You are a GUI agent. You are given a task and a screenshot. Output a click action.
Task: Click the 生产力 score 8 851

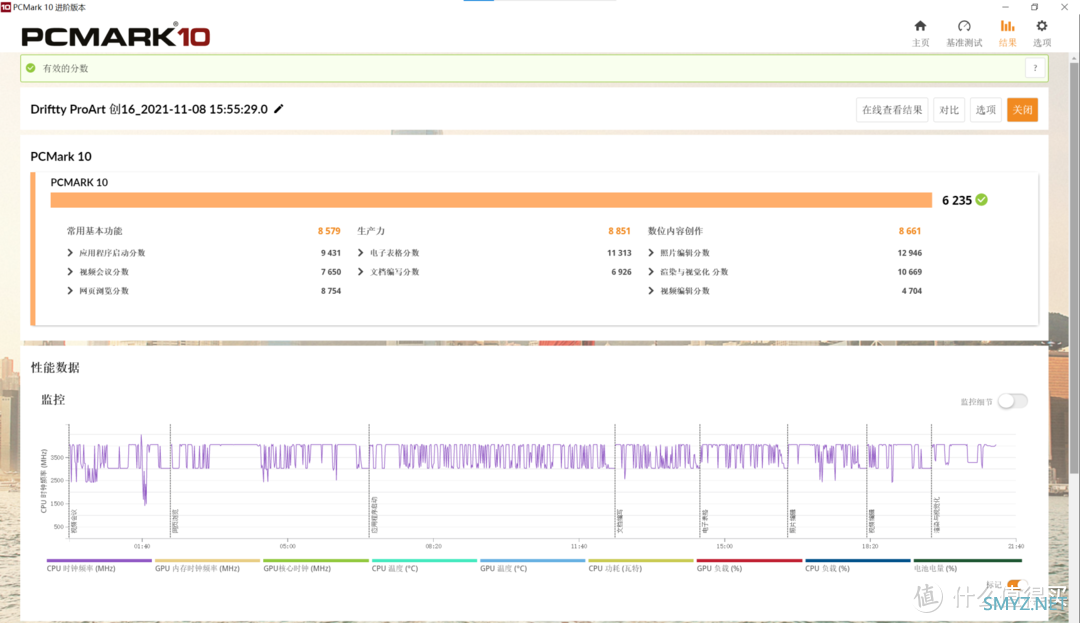[x=619, y=231]
